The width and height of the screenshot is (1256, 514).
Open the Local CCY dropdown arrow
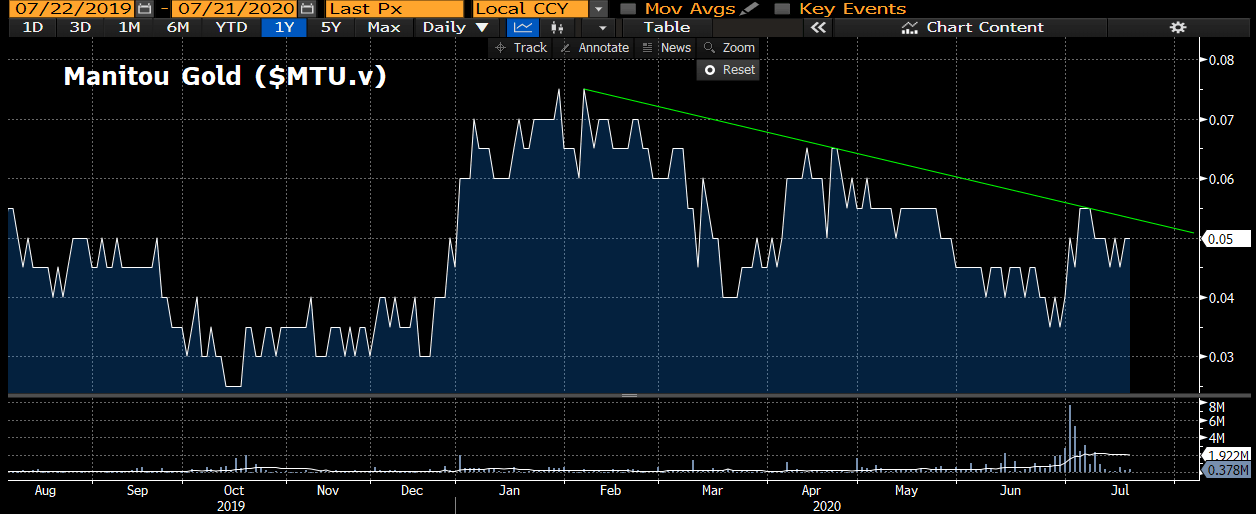[599, 9]
